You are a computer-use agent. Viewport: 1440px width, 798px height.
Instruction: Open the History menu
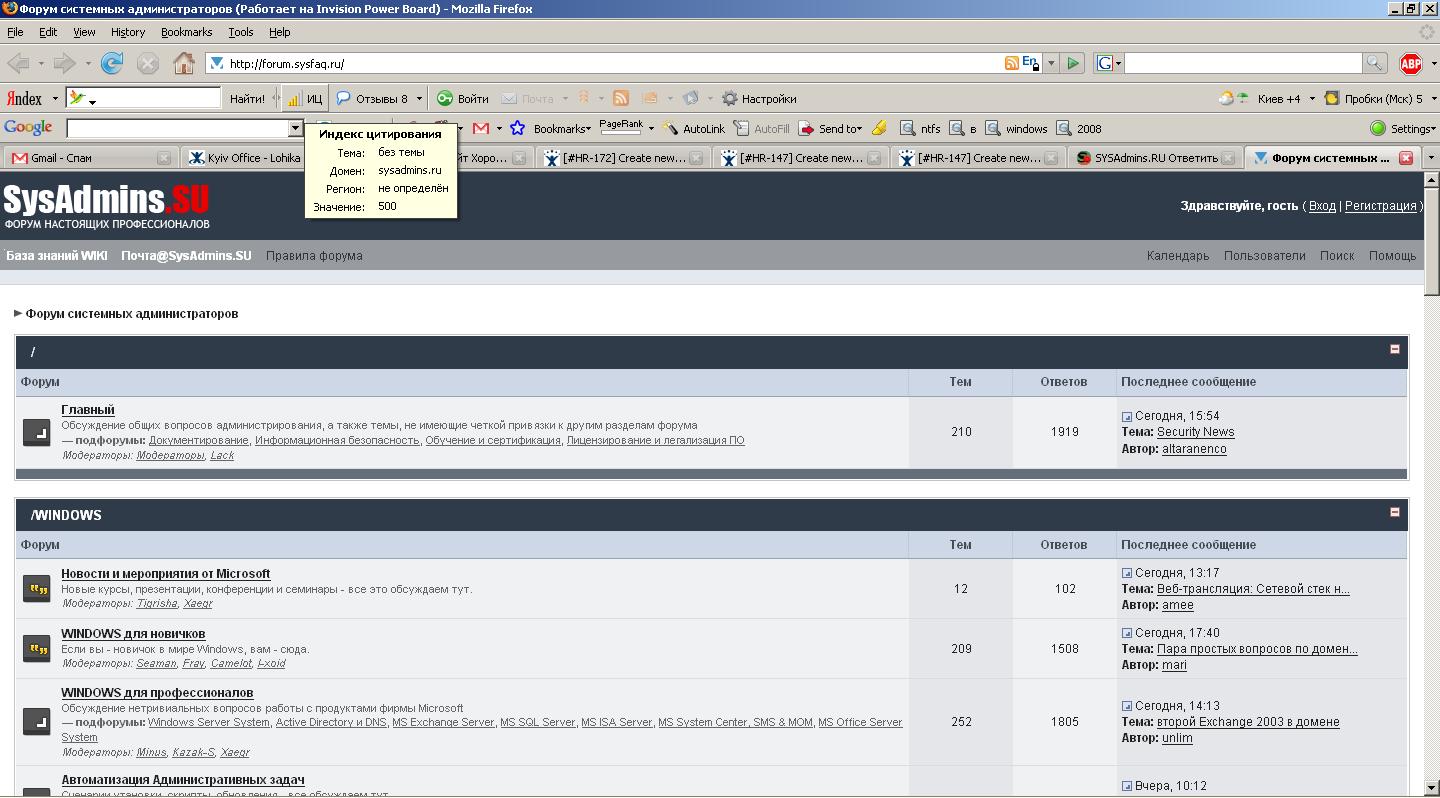point(128,32)
